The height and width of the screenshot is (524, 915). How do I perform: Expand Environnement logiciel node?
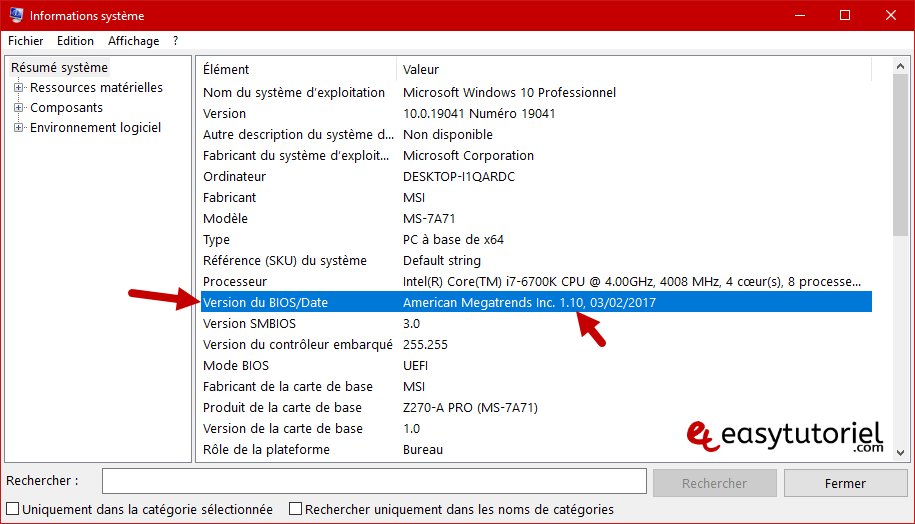19,127
